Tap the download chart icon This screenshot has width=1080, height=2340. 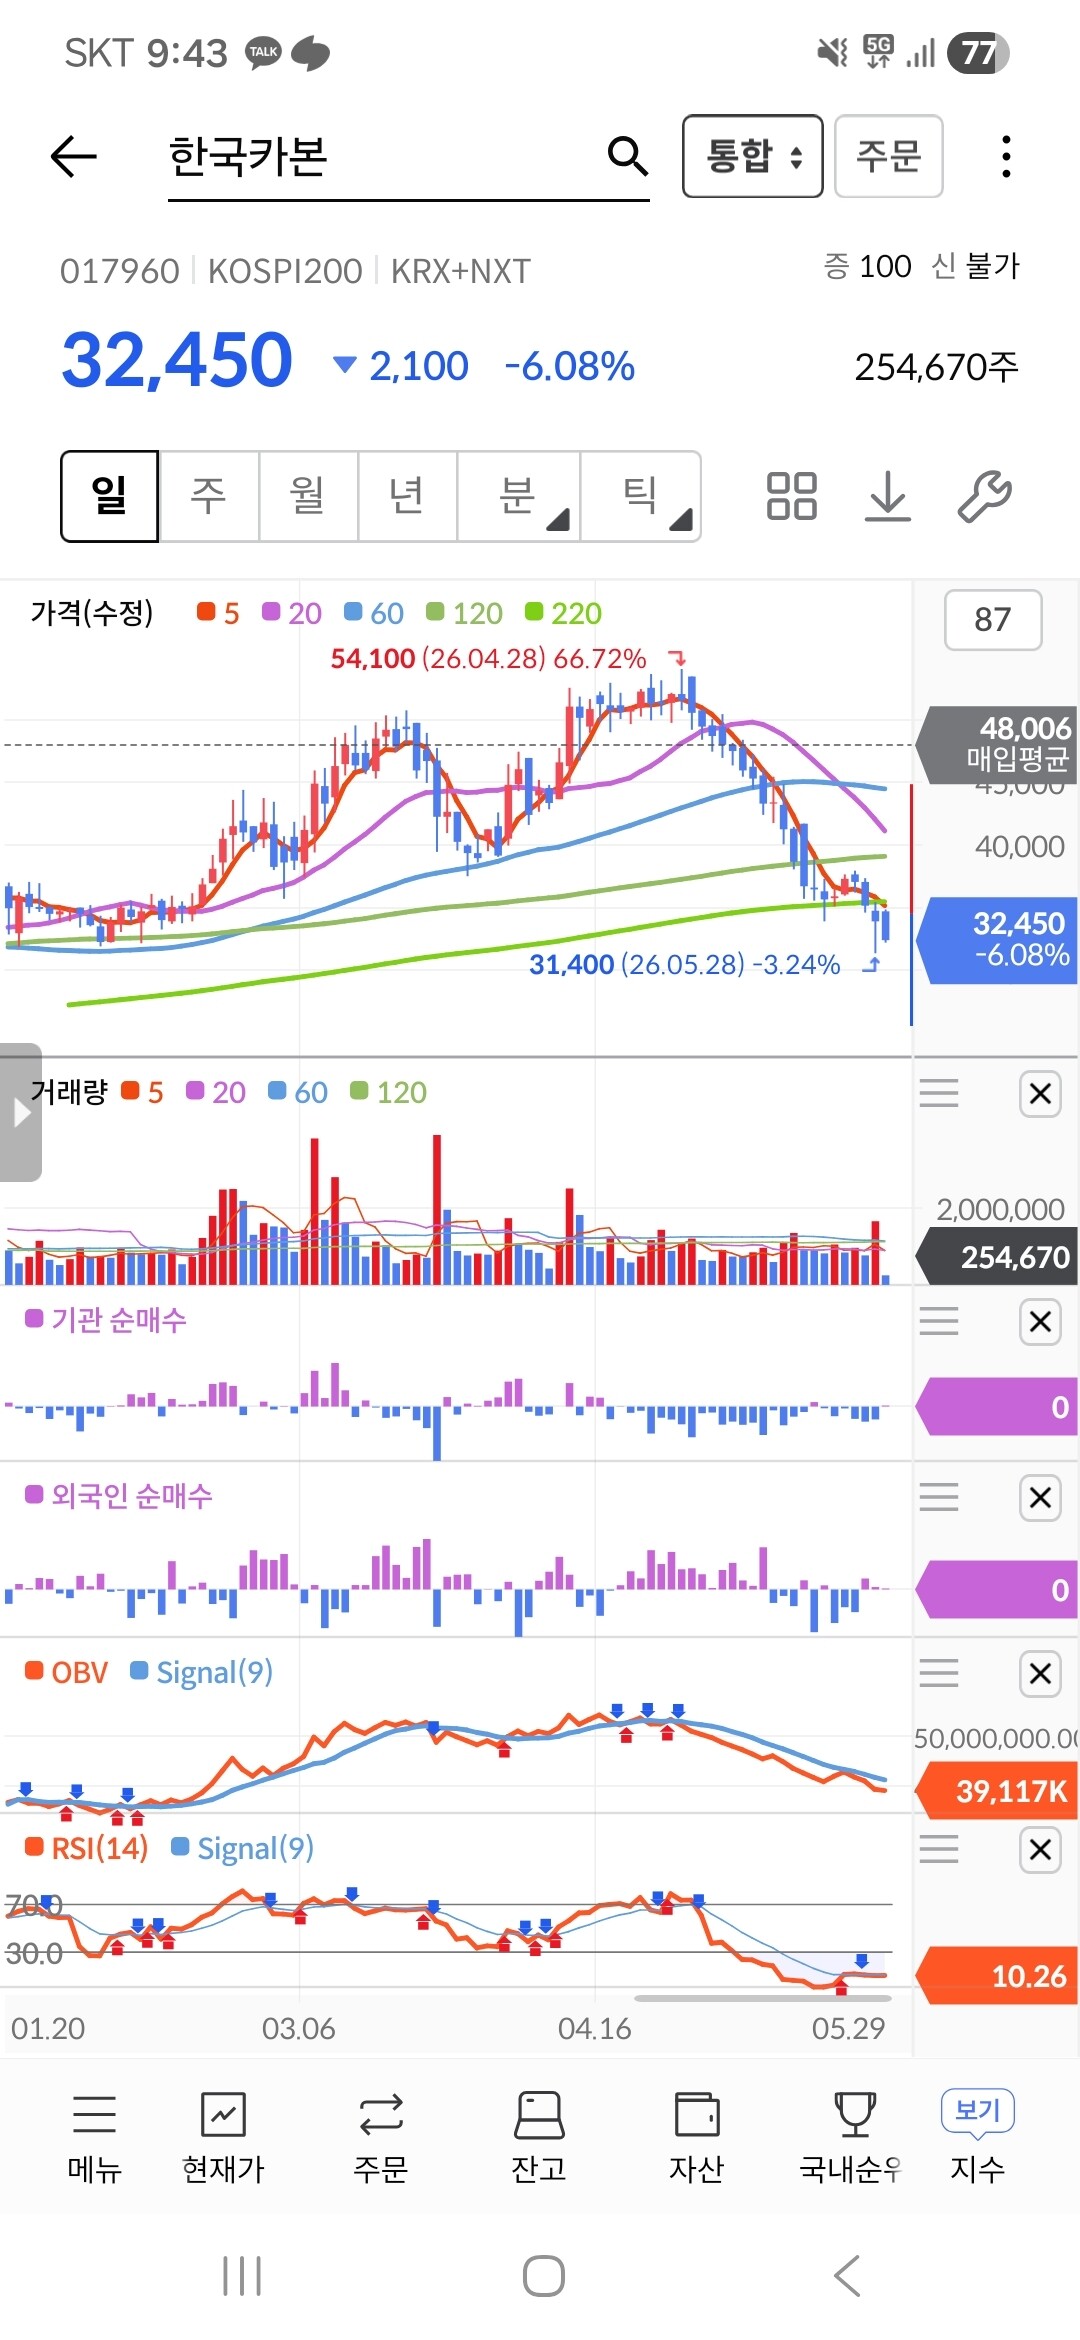pos(888,496)
